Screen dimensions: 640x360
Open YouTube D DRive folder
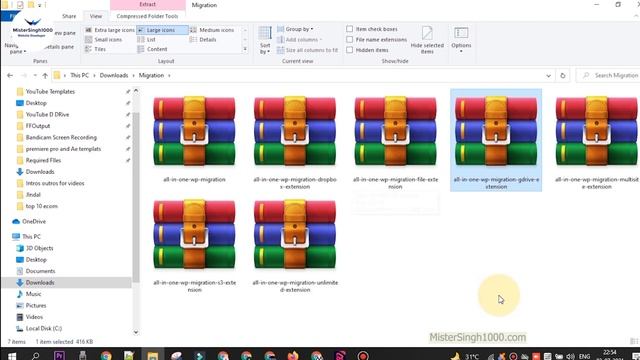(x=47, y=115)
